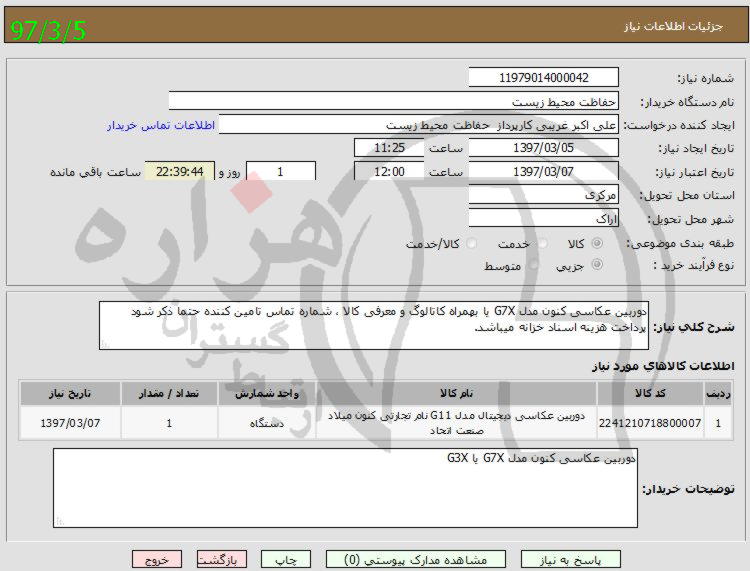Click the green 97/3/5 date label
The height and width of the screenshot is (571, 750).
pyautogui.click(x=48, y=31)
